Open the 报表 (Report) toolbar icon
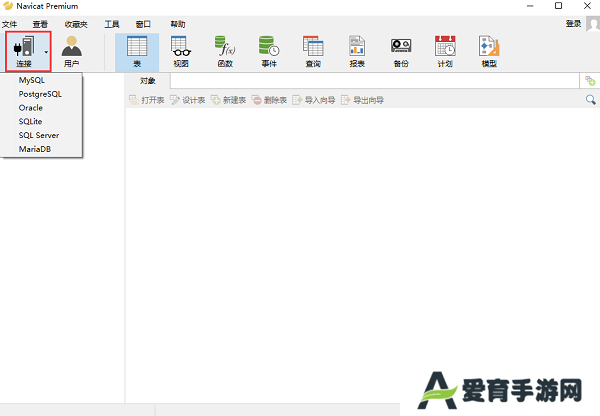This screenshot has height=416, width=600. point(357,52)
